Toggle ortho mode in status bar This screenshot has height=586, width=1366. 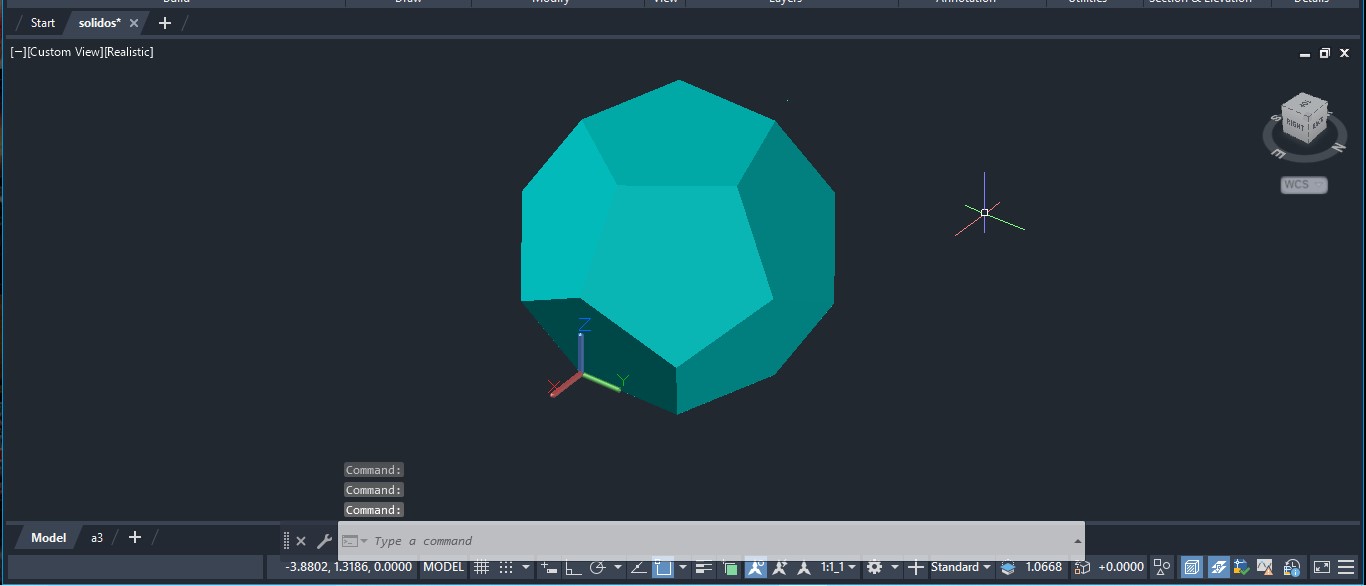point(573,567)
